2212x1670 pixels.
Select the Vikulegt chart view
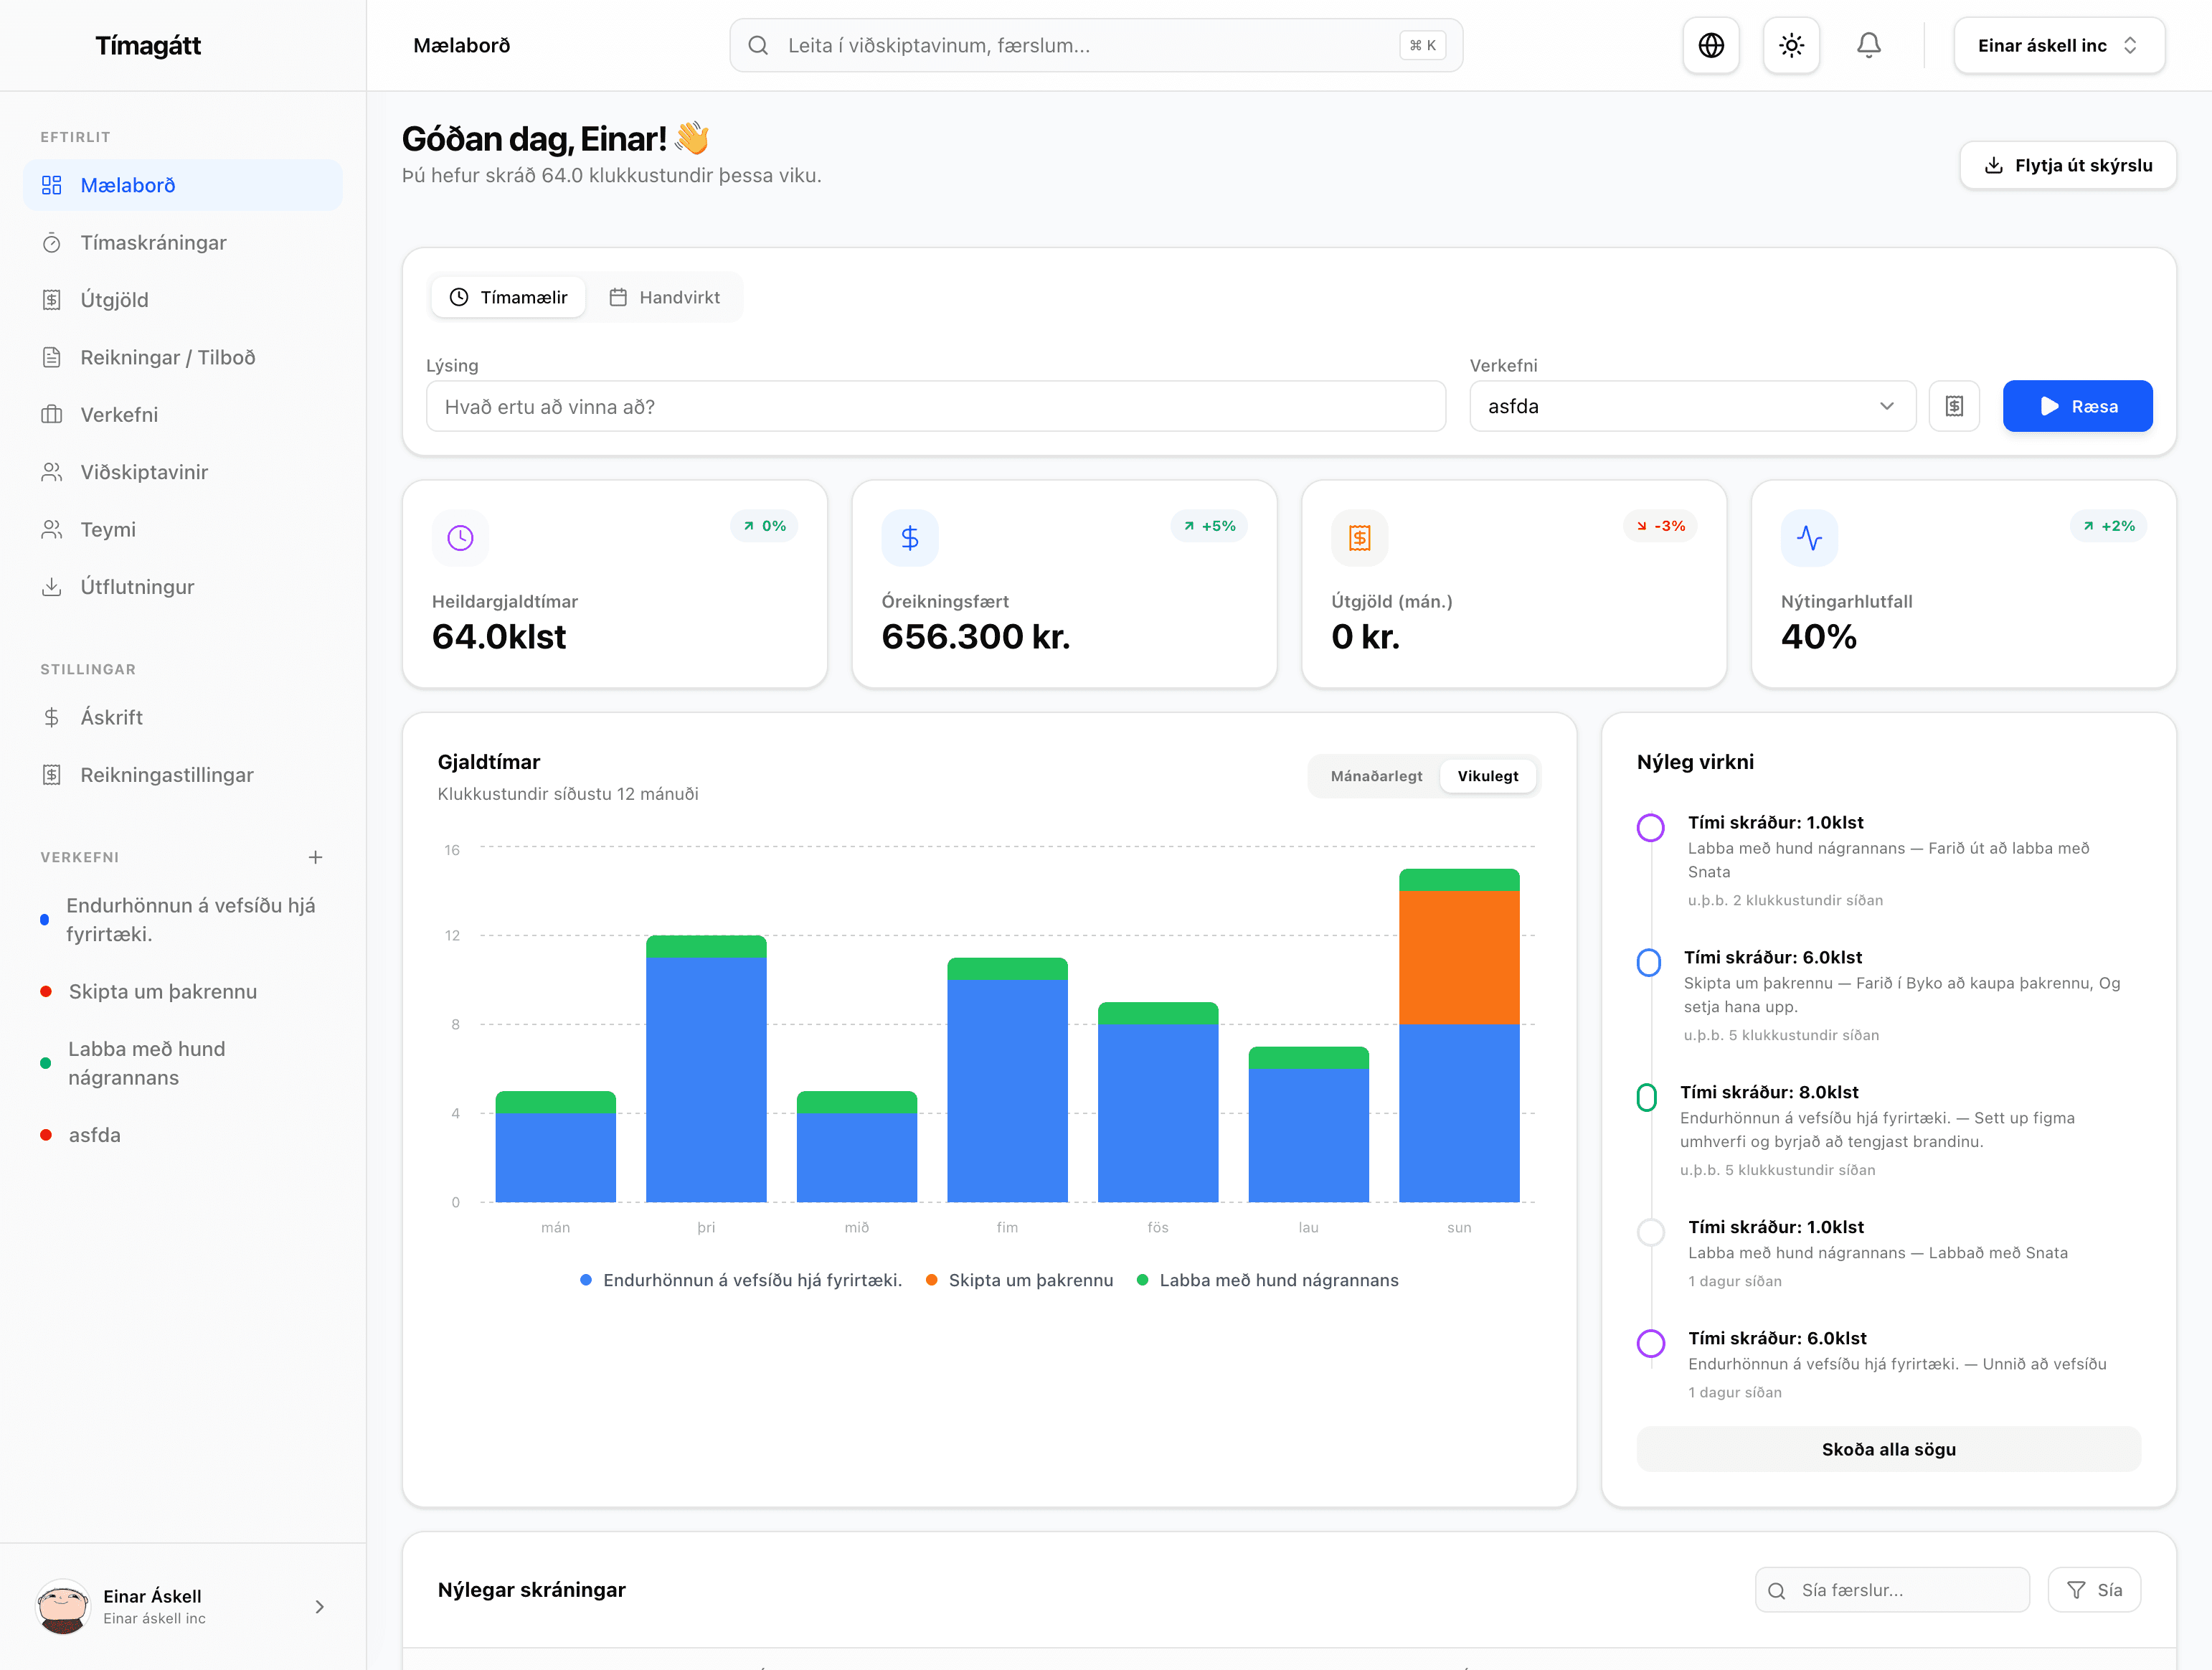1487,776
